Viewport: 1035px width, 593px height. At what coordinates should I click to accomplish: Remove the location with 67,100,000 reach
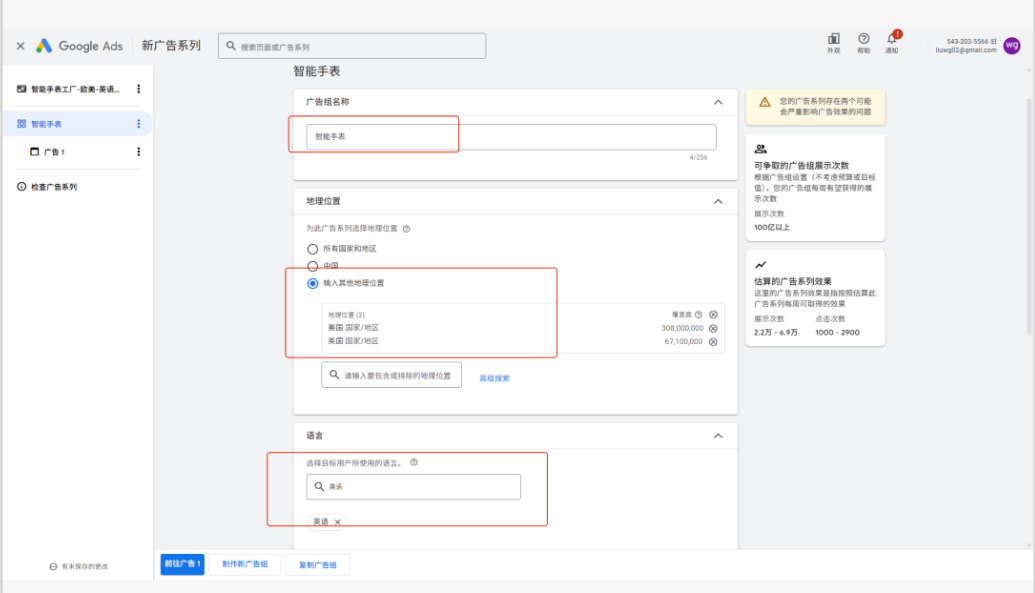point(714,342)
